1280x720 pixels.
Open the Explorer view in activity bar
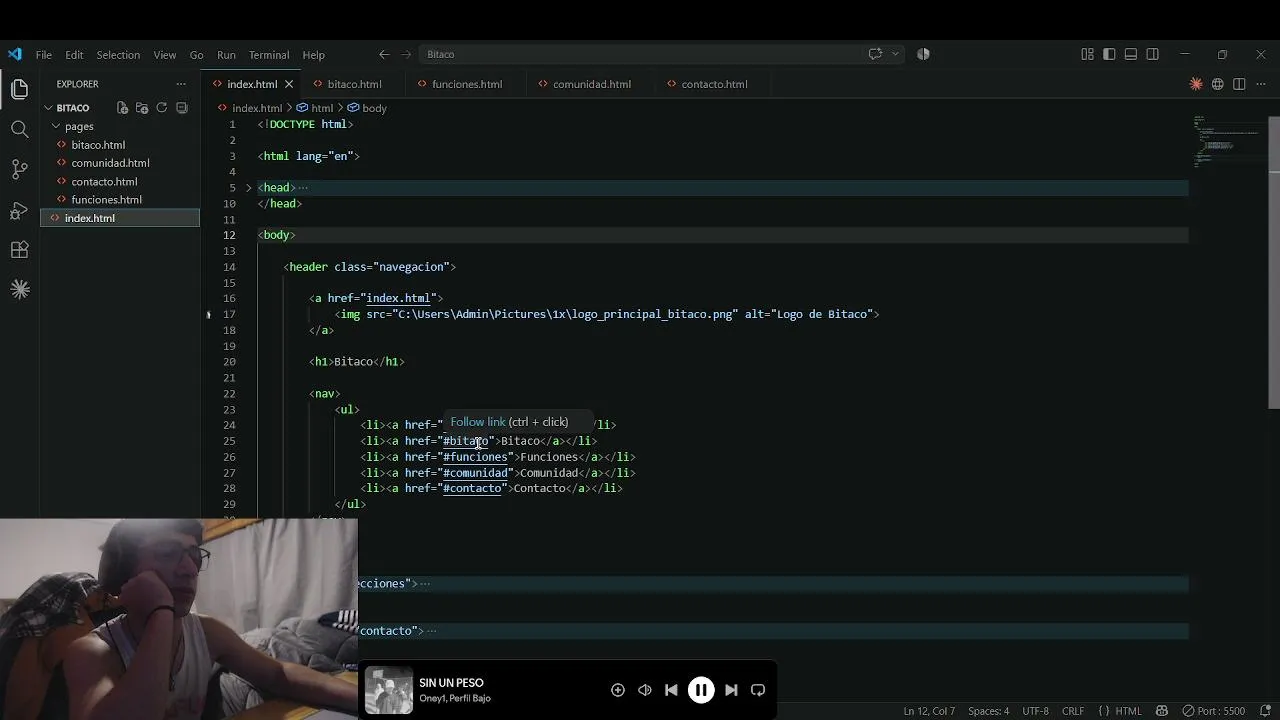pos(19,90)
